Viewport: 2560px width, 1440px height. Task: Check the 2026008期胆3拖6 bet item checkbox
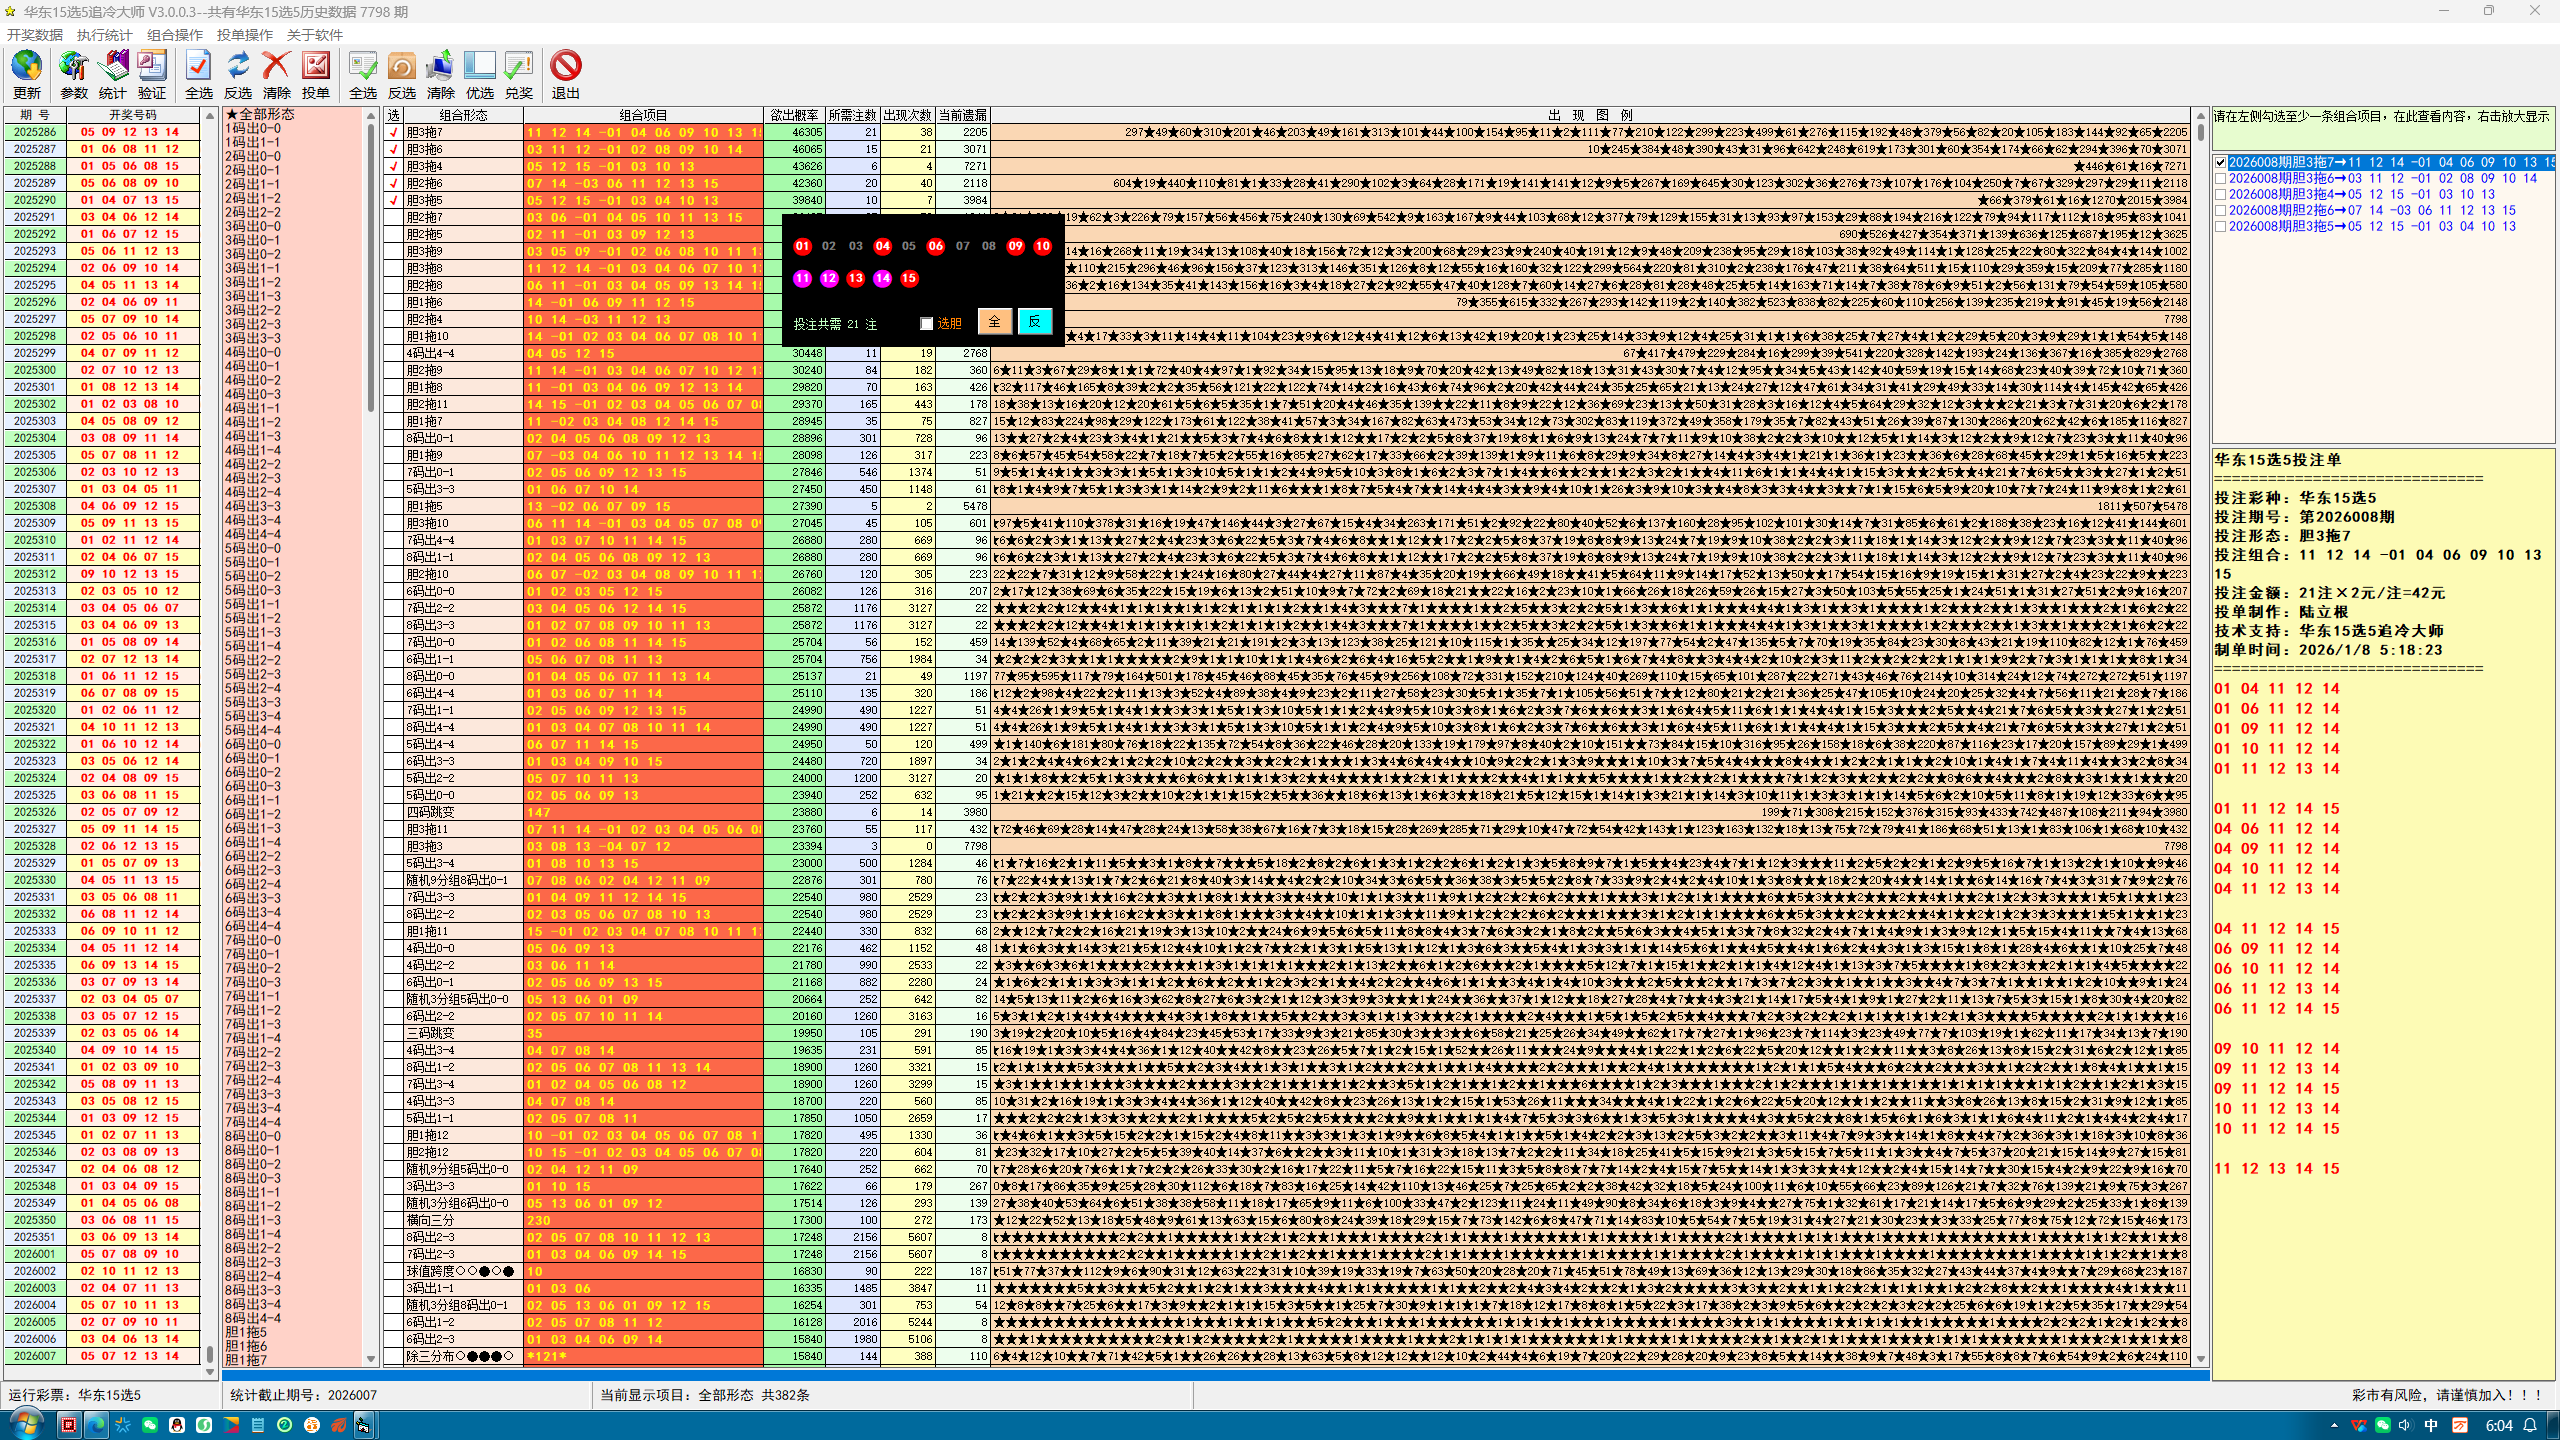(x=2221, y=179)
